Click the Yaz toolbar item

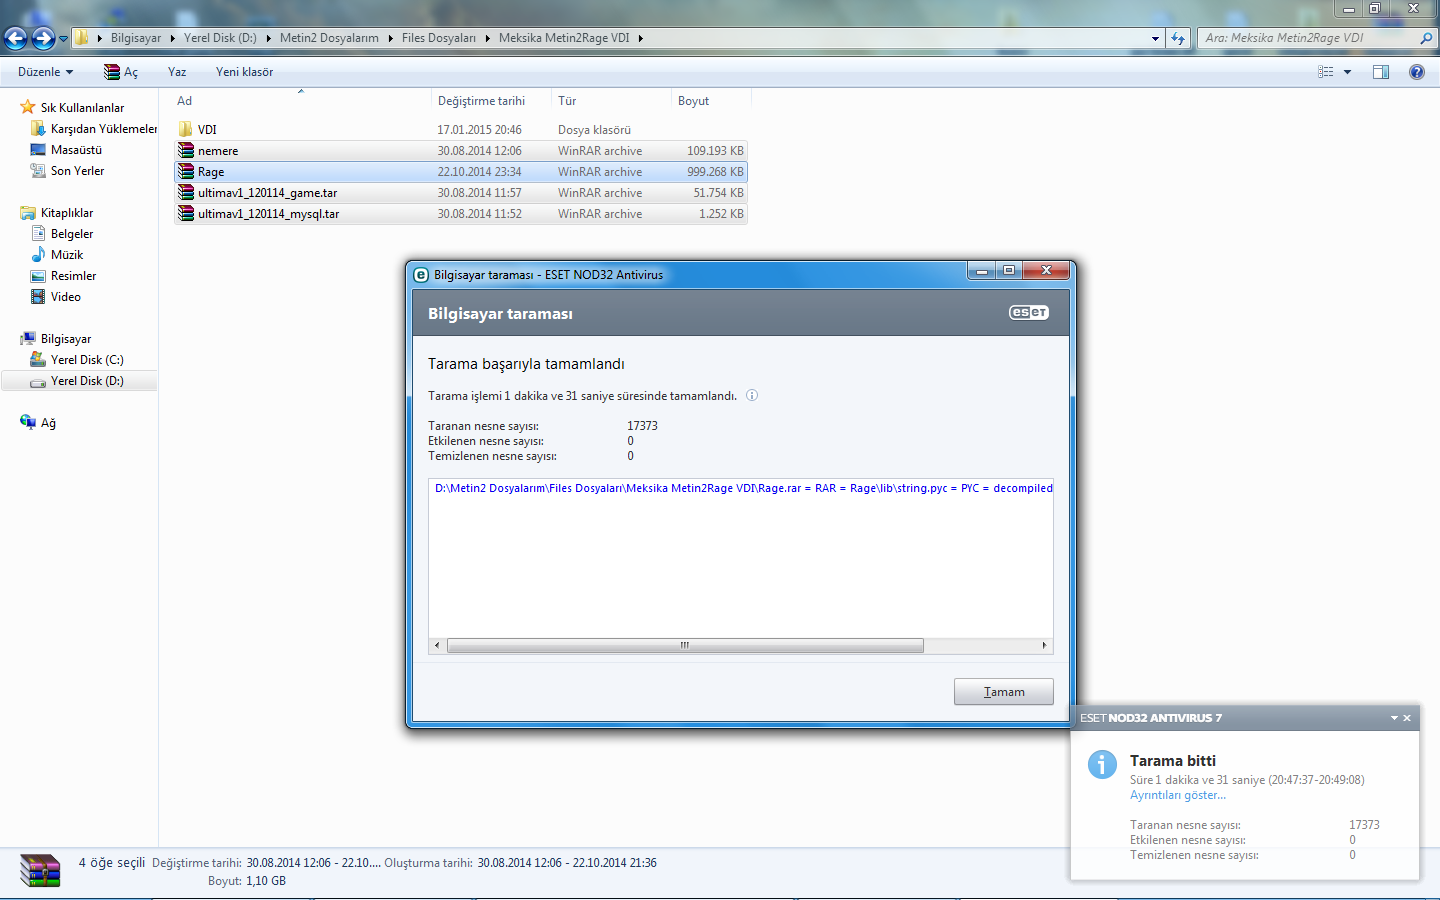pyautogui.click(x=177, y=72)
